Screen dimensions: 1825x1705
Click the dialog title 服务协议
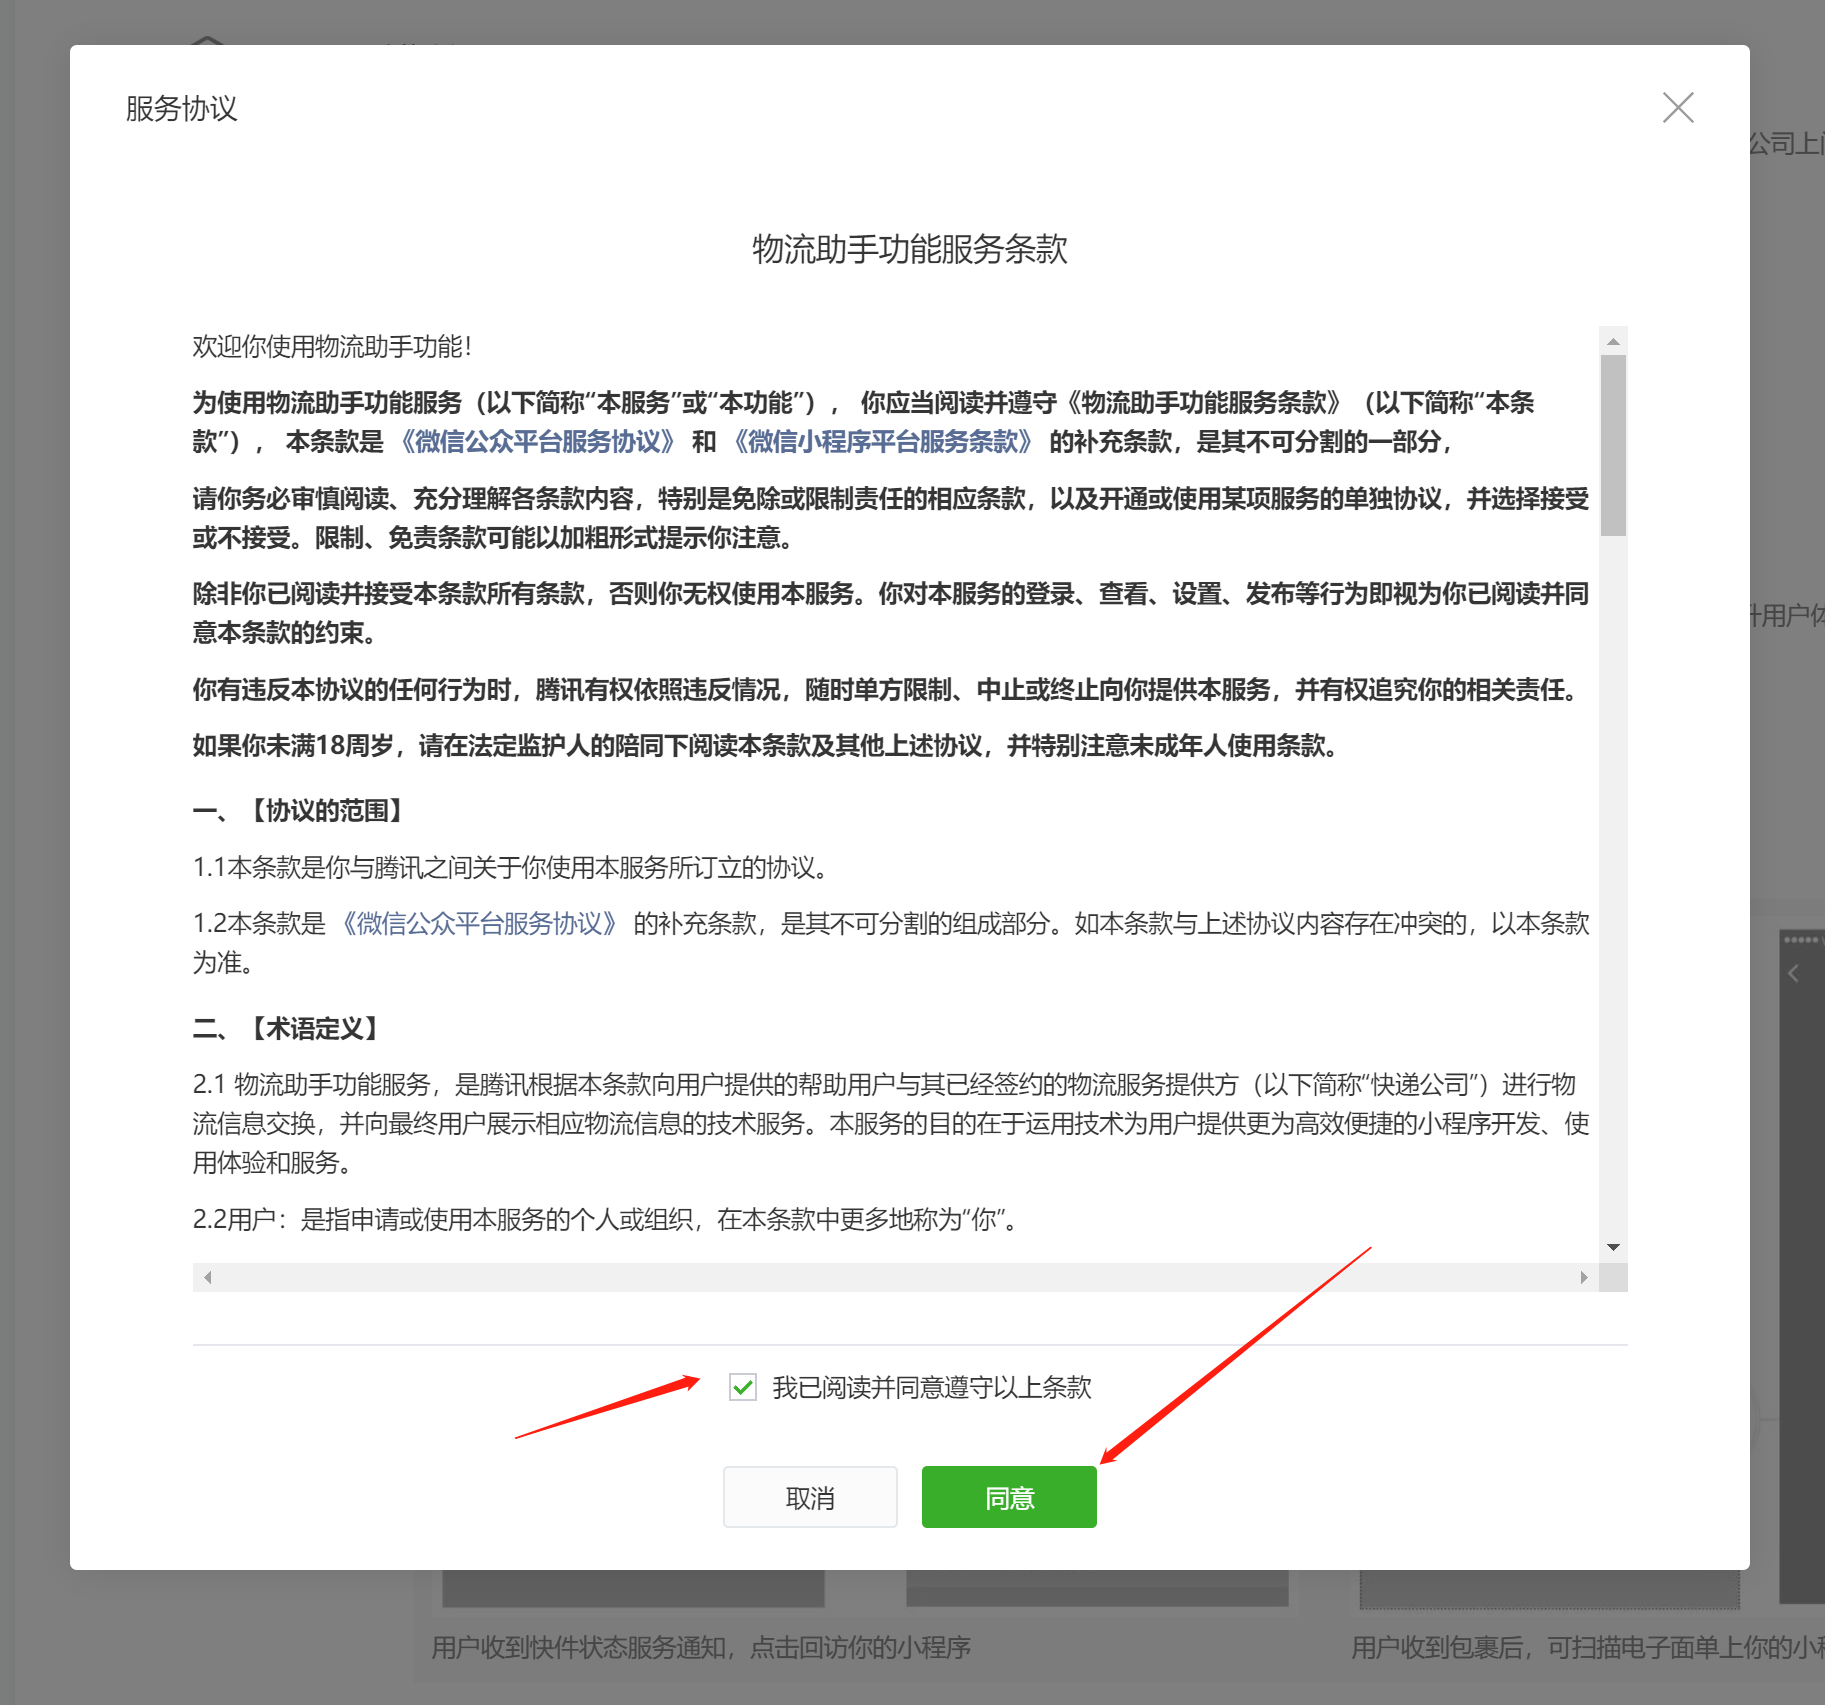[182, 108]
